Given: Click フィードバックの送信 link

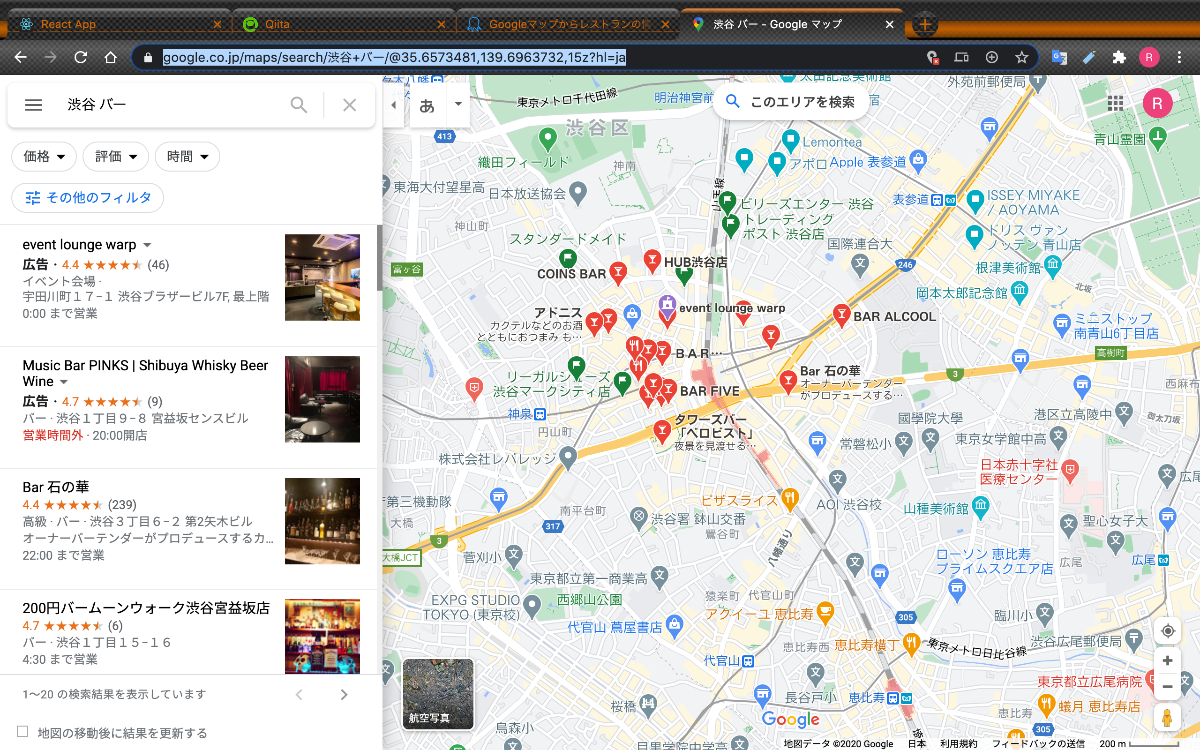Looking at the screenshot, I should 1038,744.
